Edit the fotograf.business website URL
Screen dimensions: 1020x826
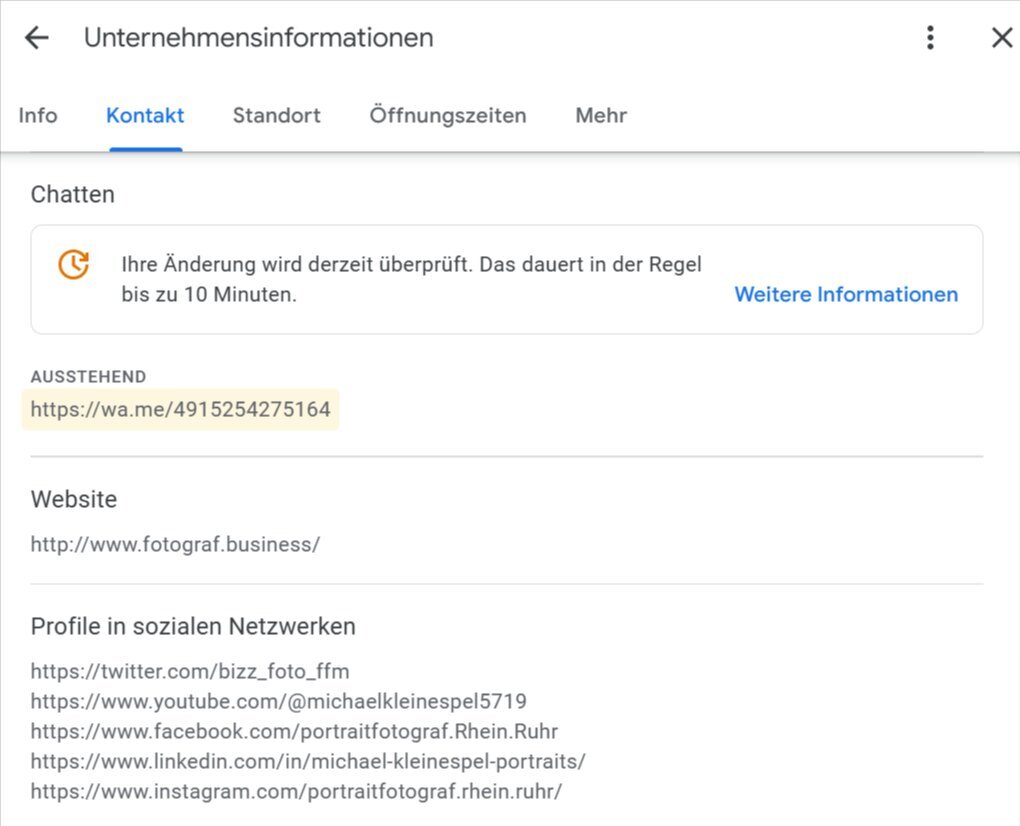[175, 545]
